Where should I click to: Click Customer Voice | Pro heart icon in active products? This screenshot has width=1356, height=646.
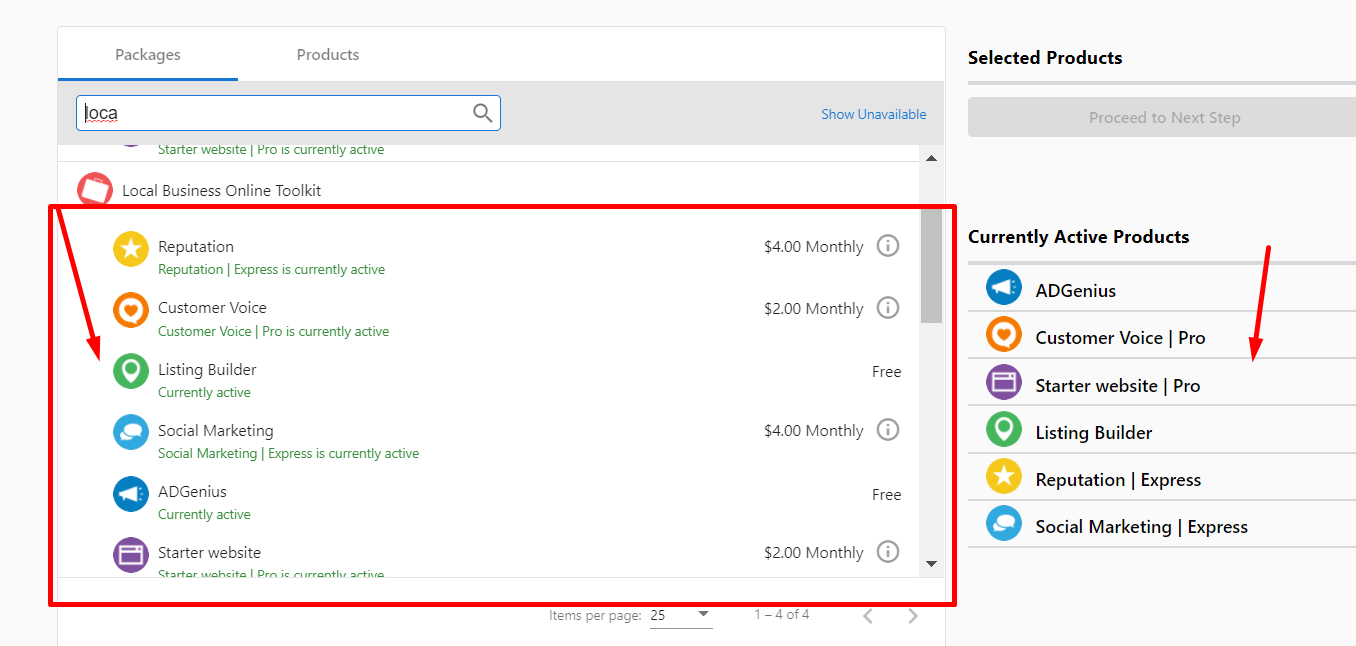[1004, 334]
